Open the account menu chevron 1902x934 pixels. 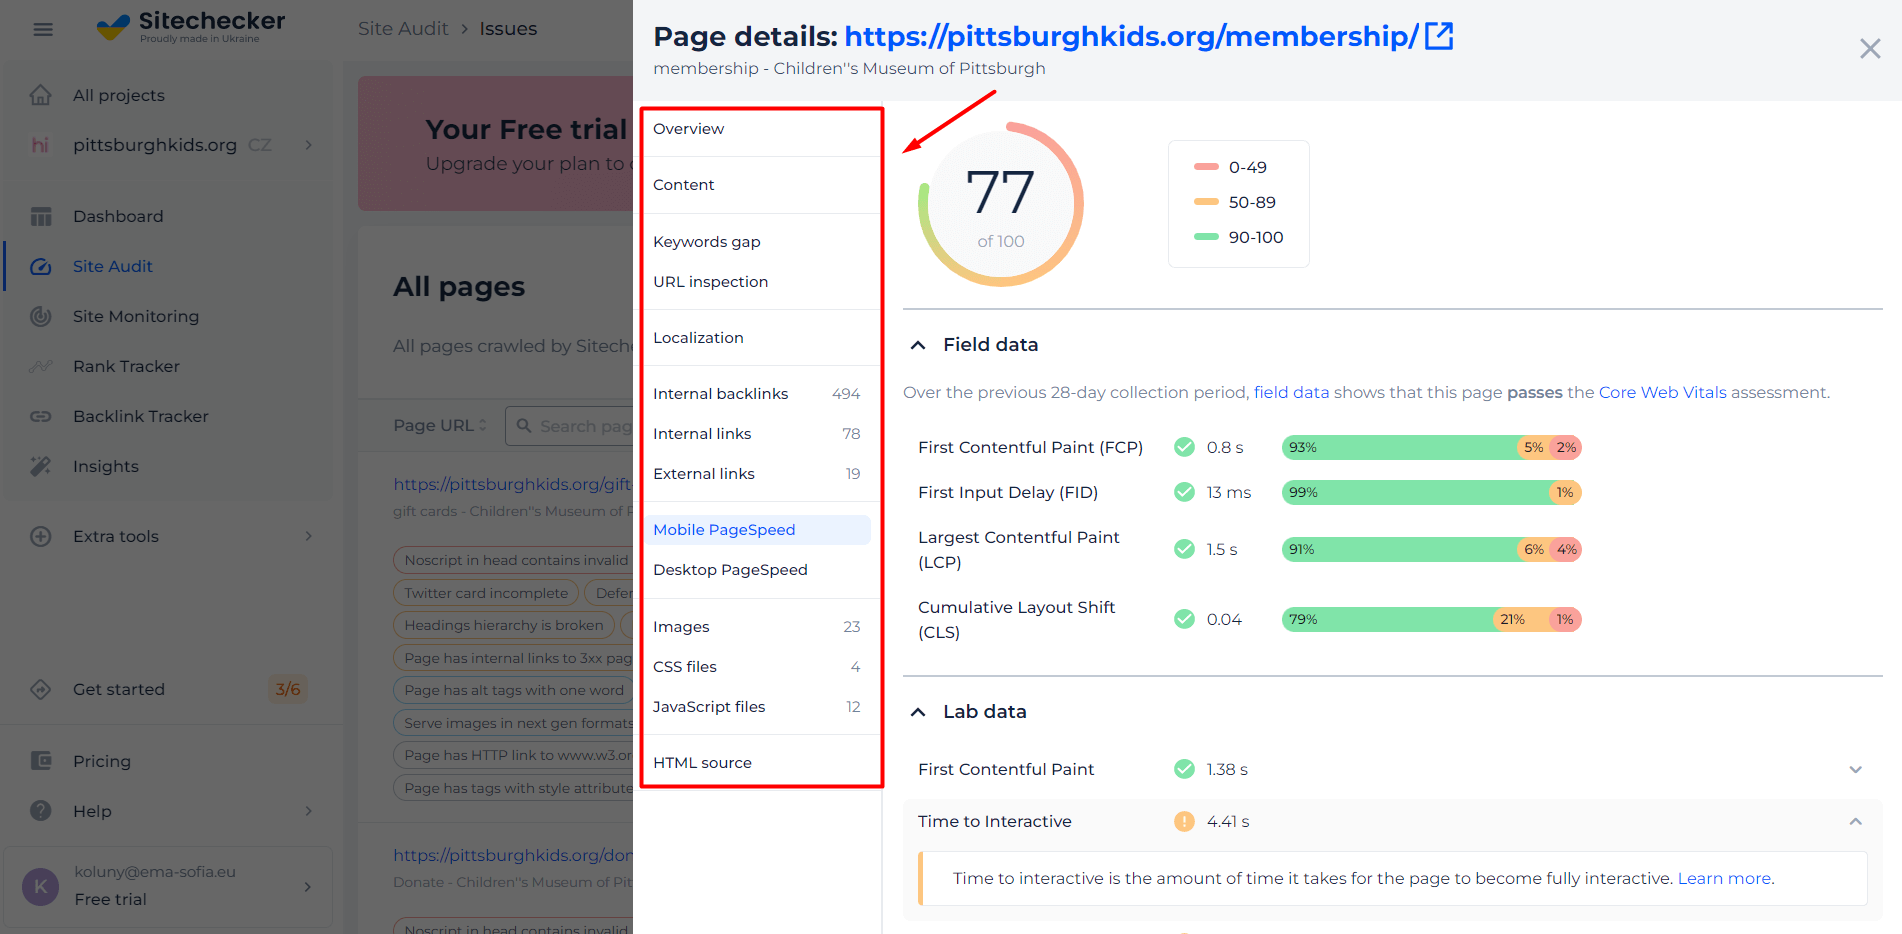coord(307,886)
